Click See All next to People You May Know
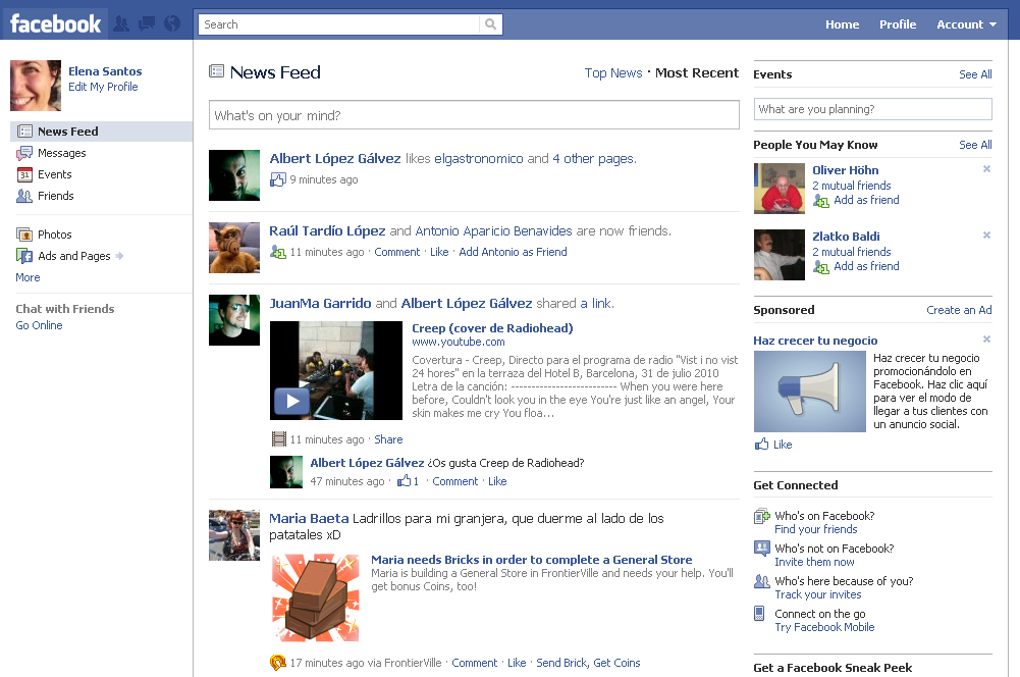 tap(975, 144)
